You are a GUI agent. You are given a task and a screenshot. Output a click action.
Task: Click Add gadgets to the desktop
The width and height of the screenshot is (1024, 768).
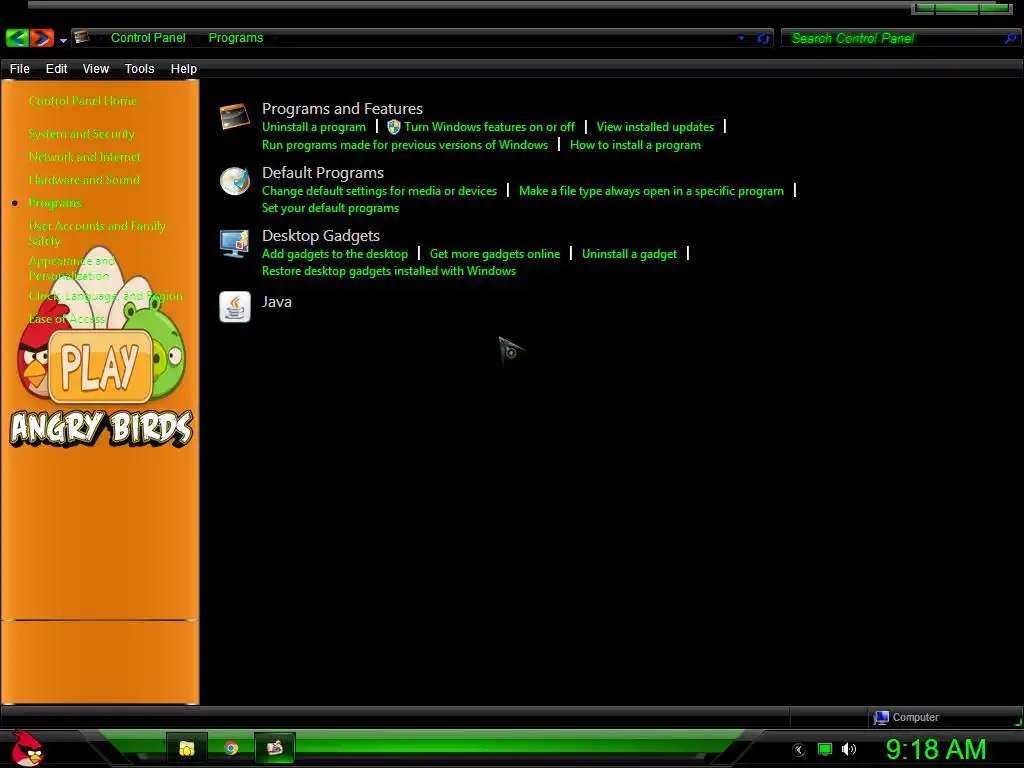[x=335, y=253]
